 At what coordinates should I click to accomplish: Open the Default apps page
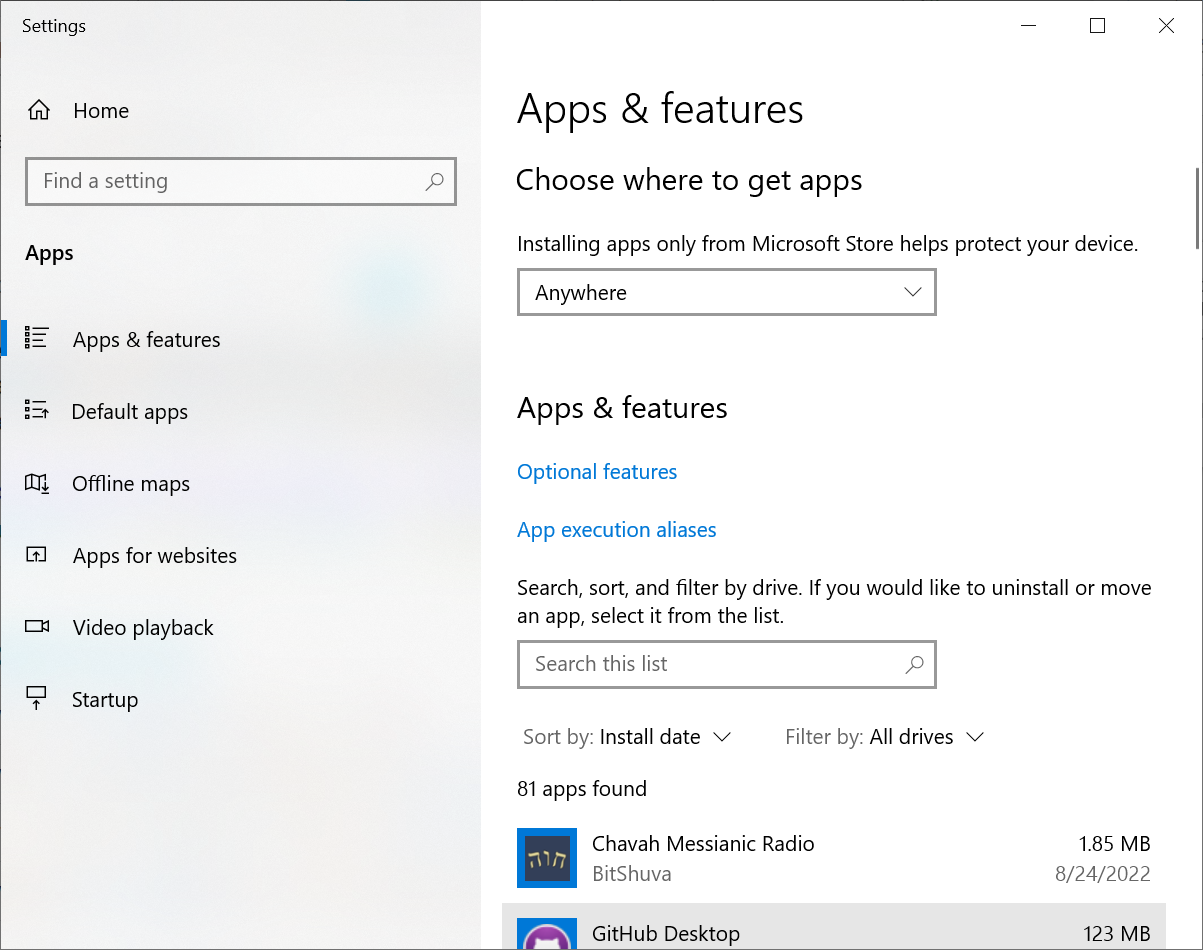tap(240, 412)
